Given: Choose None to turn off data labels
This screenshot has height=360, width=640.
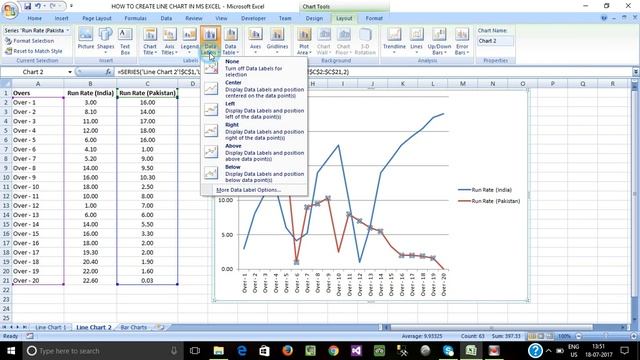Looking at the screenshot, I should pos(254,68).
